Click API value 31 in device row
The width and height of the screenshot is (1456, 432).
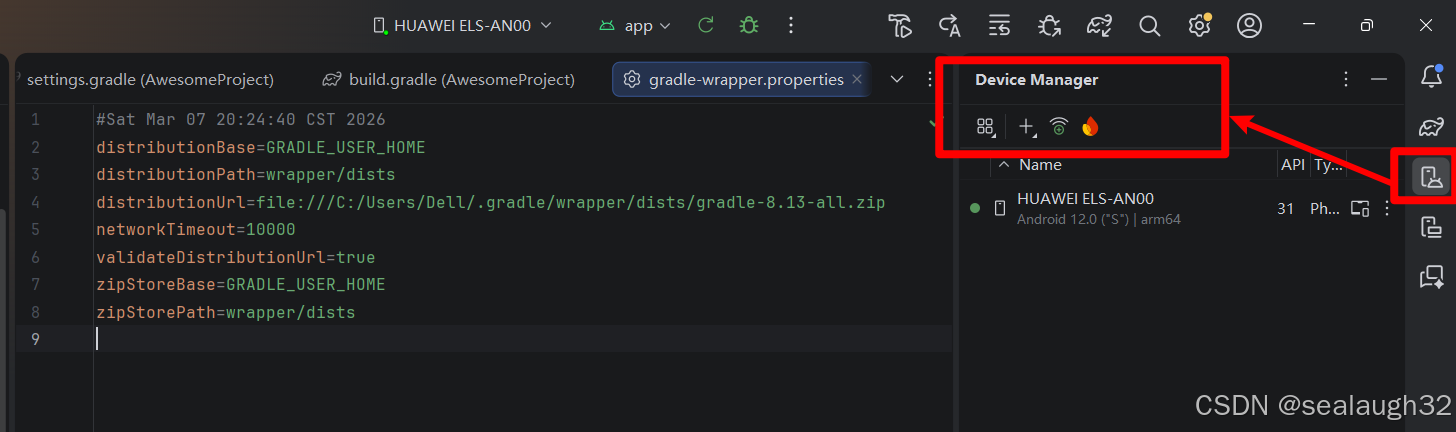(x=1286, y=209)
